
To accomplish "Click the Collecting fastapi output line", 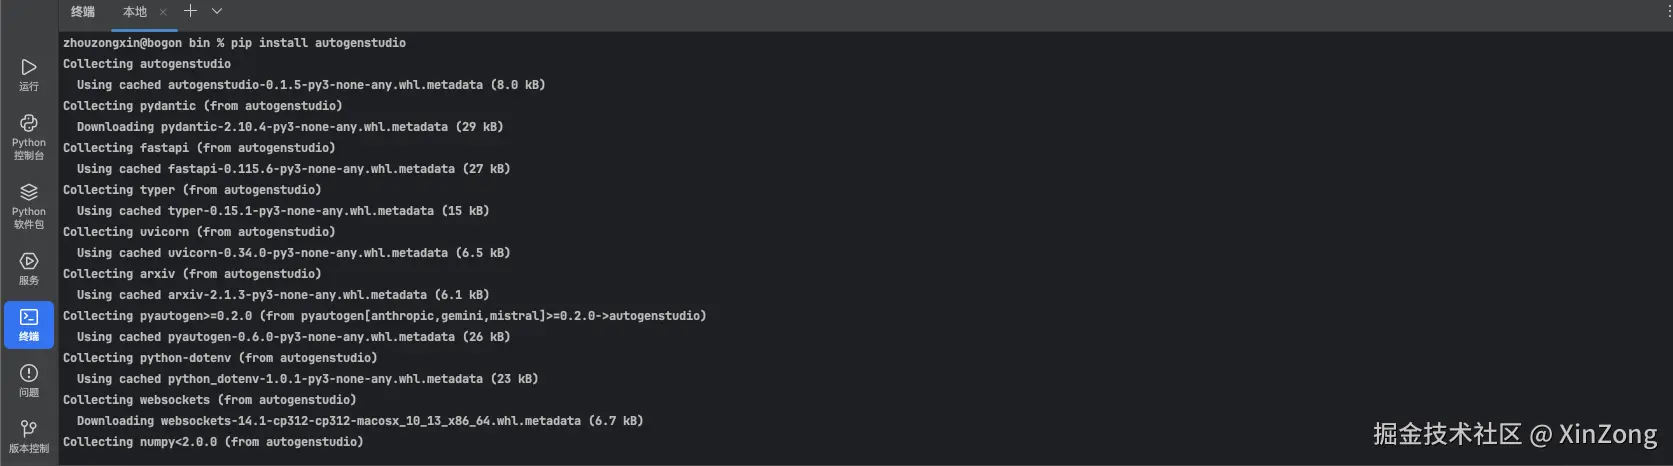I will click(199, 148).
